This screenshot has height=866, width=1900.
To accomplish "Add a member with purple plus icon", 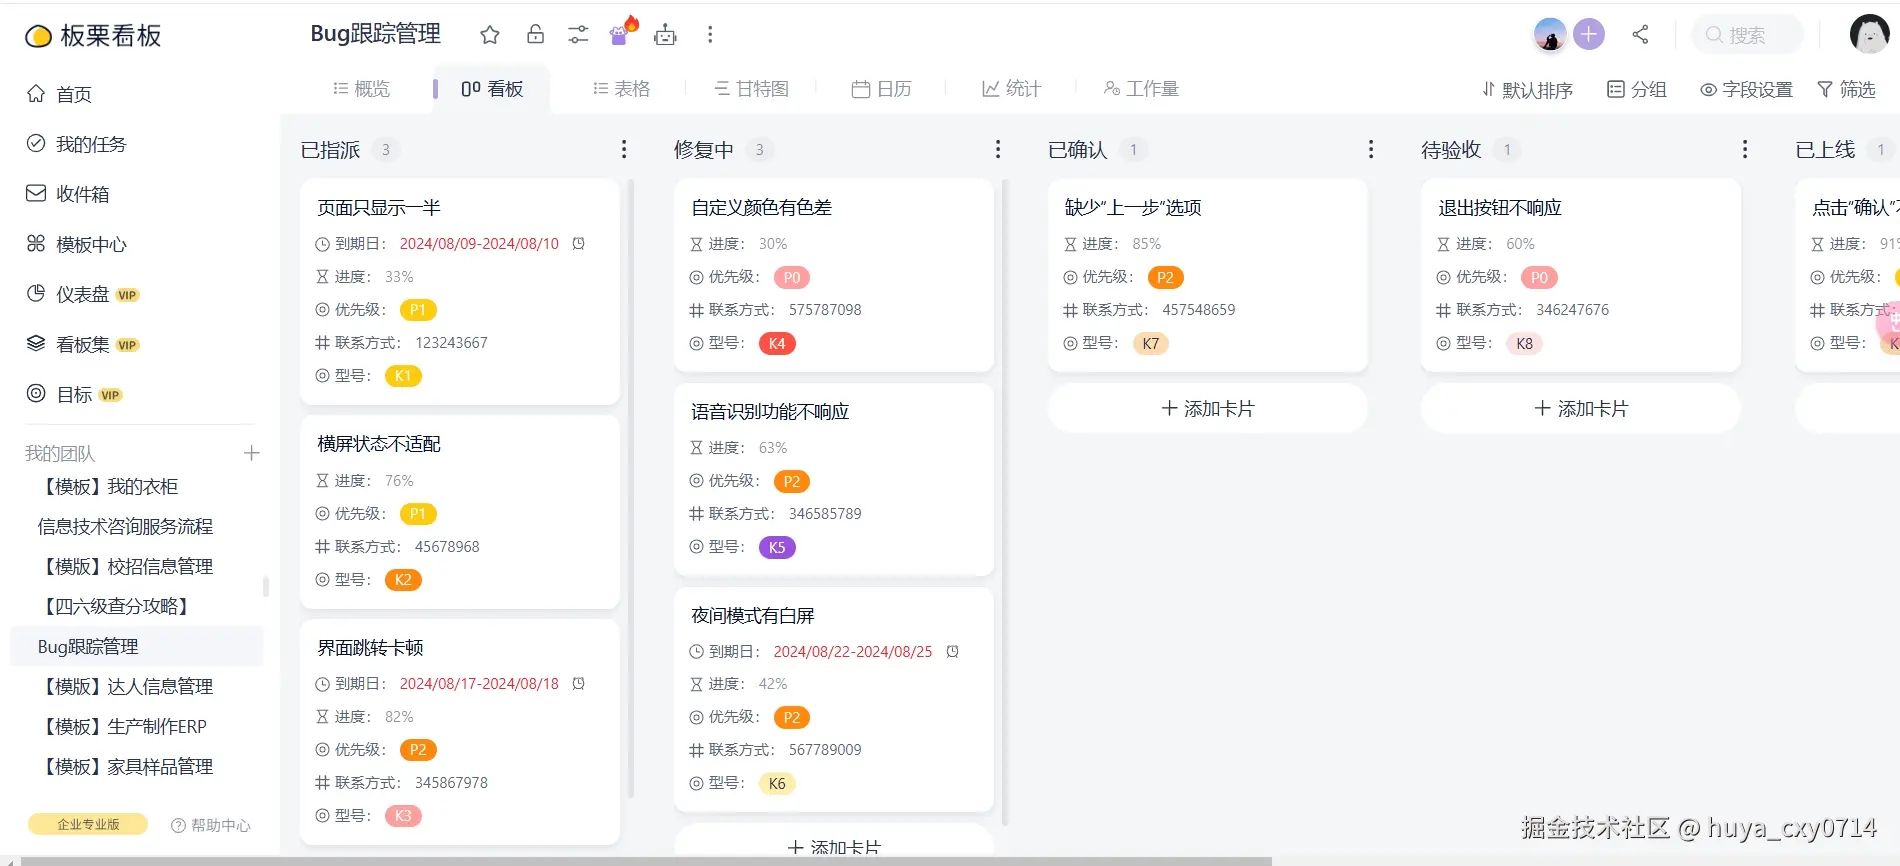I will point(1589,34).
